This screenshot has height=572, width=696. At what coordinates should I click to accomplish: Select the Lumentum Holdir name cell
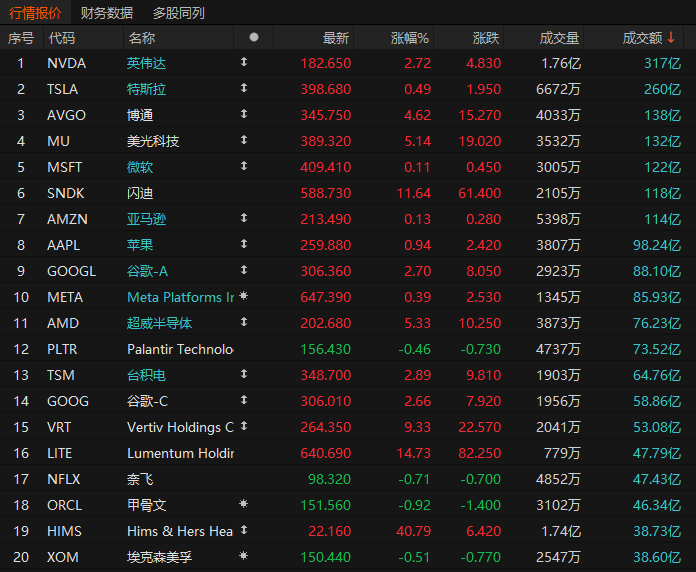coord(180,453)
